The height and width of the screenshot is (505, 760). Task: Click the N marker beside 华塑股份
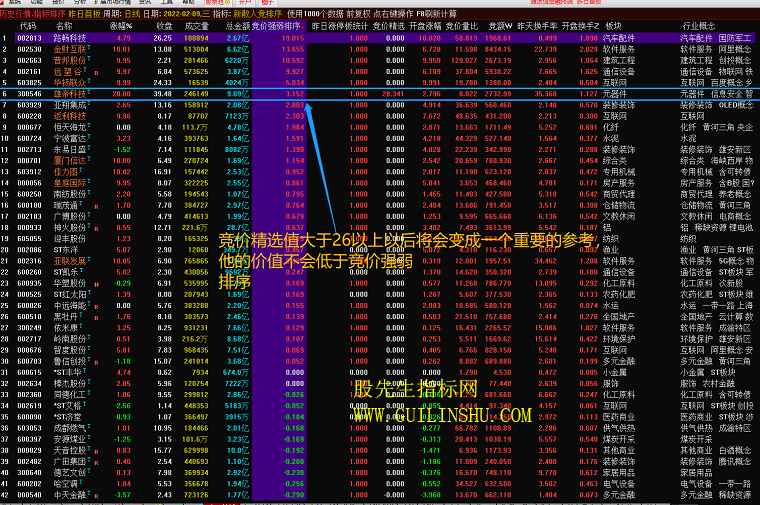coord(96,285)
